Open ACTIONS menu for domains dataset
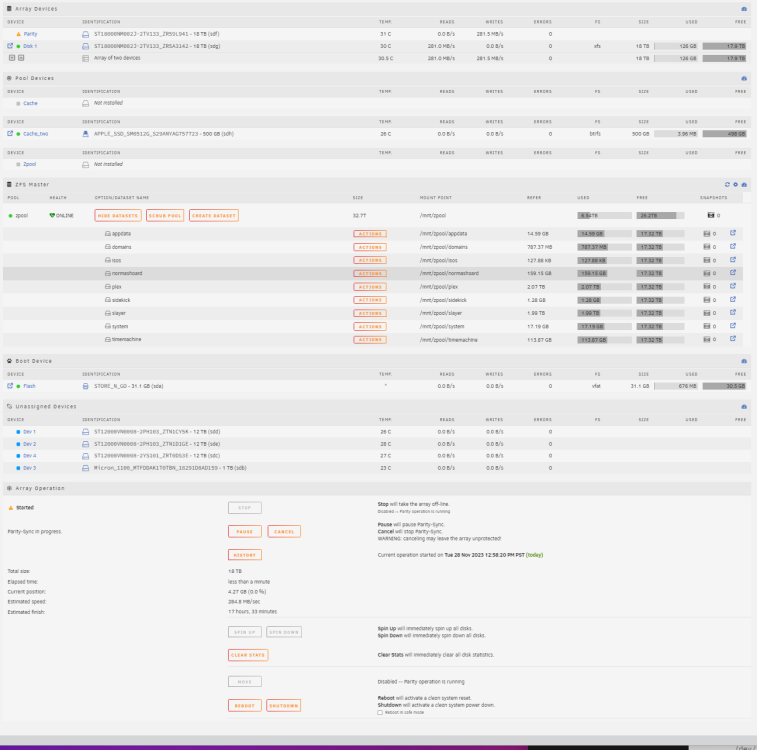This screenshot has height=750, width=757. (x=370, y=247)
